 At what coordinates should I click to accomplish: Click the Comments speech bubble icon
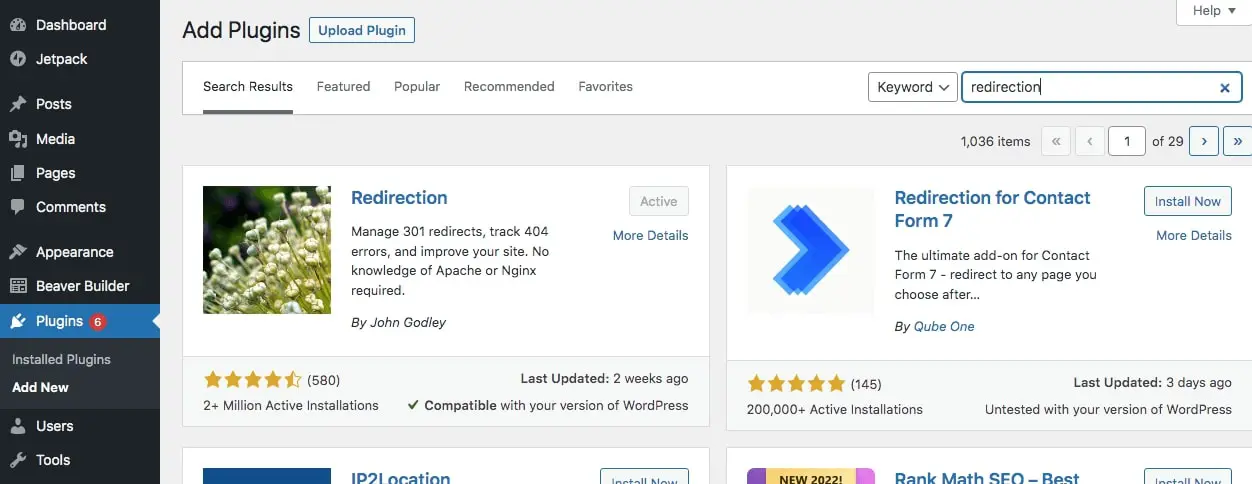click(18, 207)
